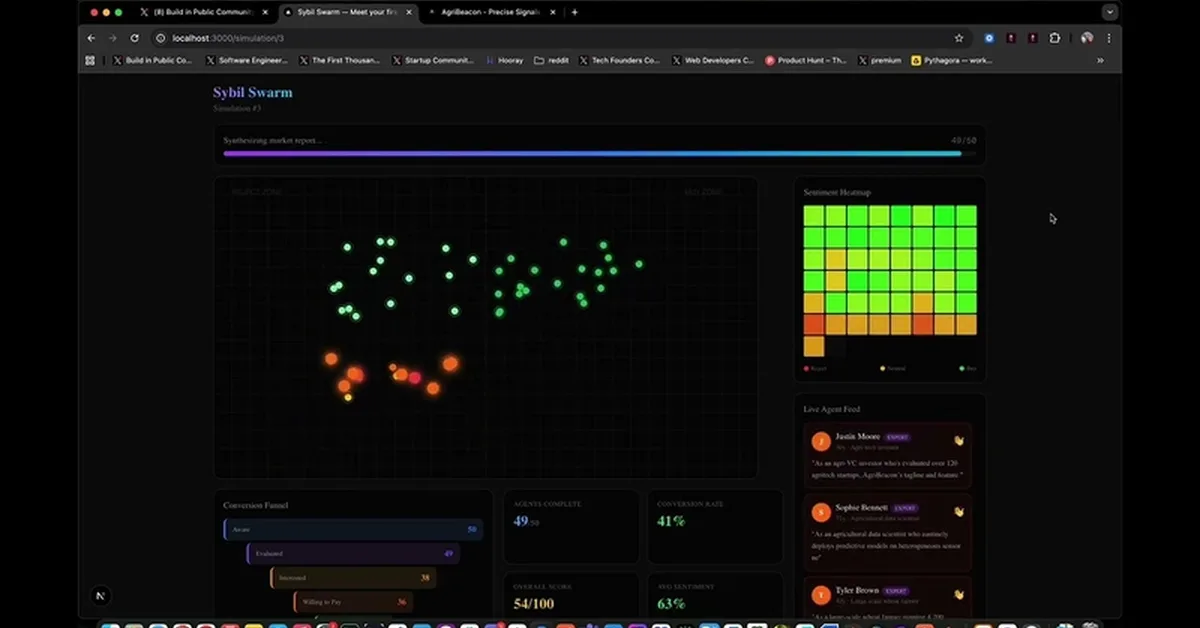Expand the hidden bookmarks overflow chevron
Viewport: 1200px width, 628px height.
1100,60
